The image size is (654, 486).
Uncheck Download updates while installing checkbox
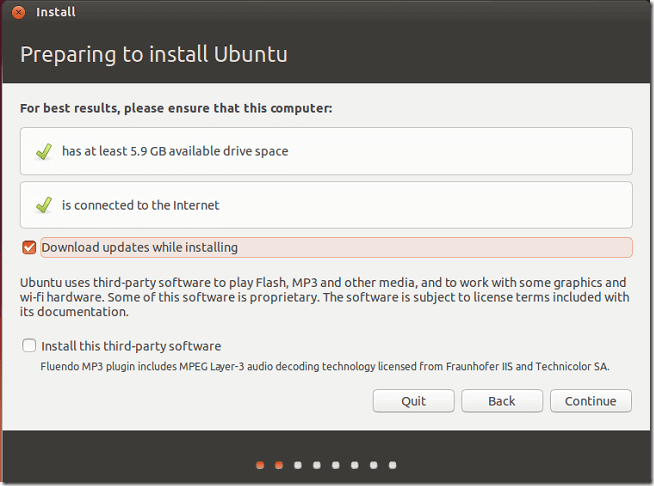tap(29, 247)
